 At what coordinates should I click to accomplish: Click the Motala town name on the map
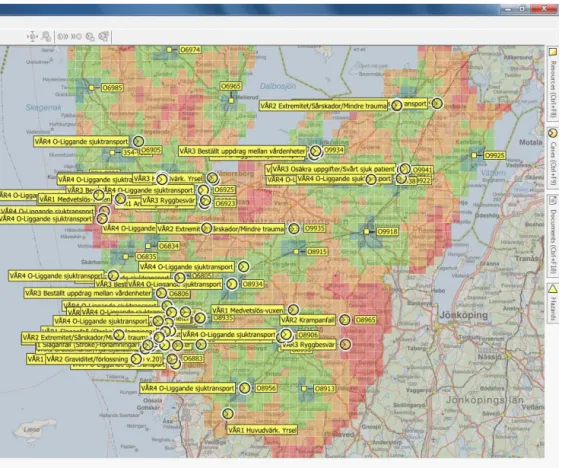pos(530,142)
